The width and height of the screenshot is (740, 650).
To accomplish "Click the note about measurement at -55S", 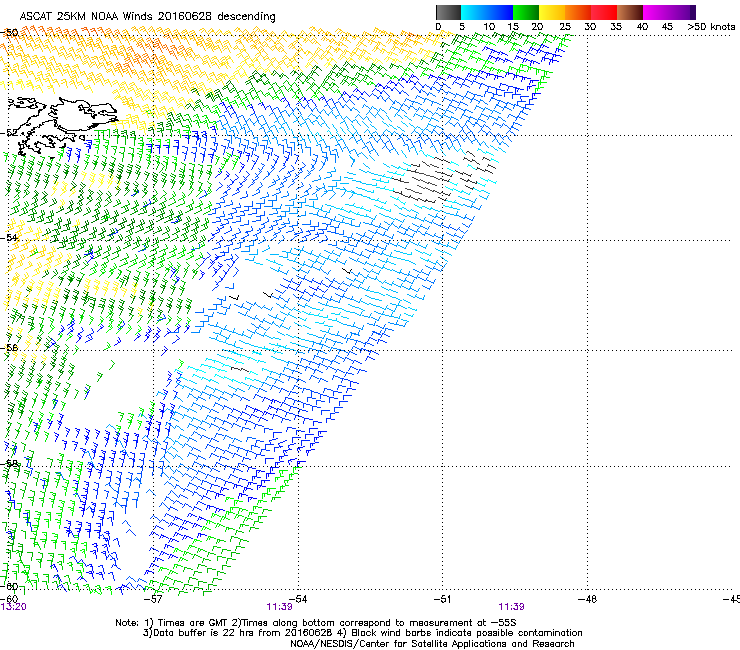I will (x=374, y=623).
